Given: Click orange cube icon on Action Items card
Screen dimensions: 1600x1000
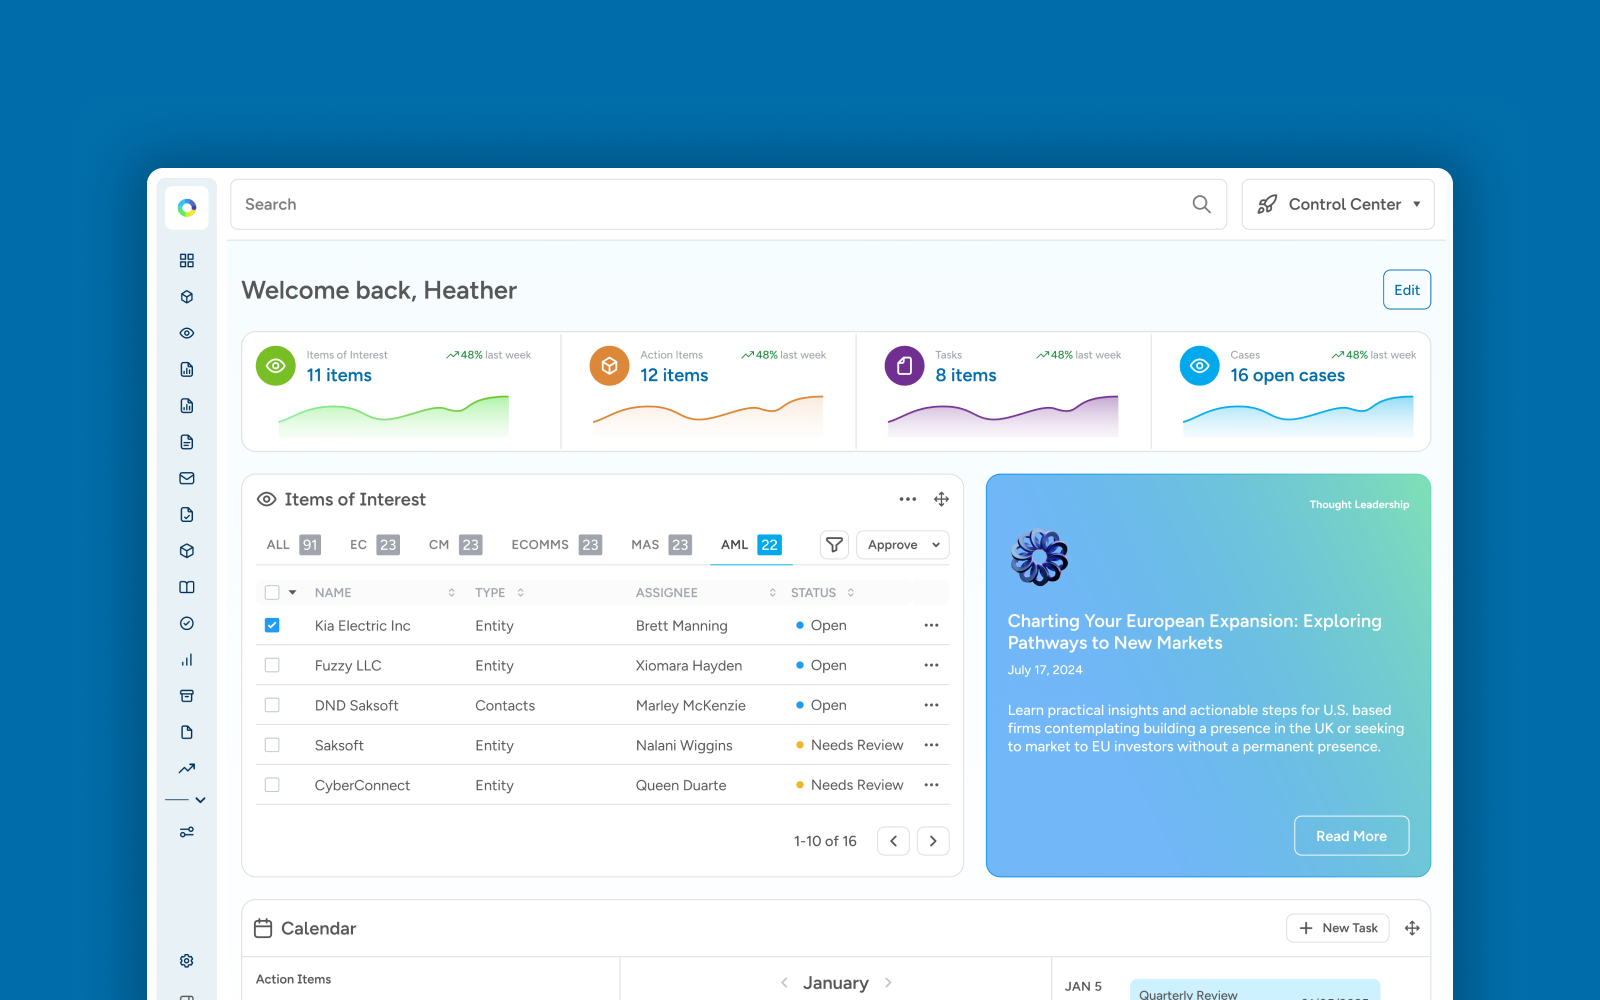Looking at the screenshot, I should pyautogui.click(x=610, y=366).
